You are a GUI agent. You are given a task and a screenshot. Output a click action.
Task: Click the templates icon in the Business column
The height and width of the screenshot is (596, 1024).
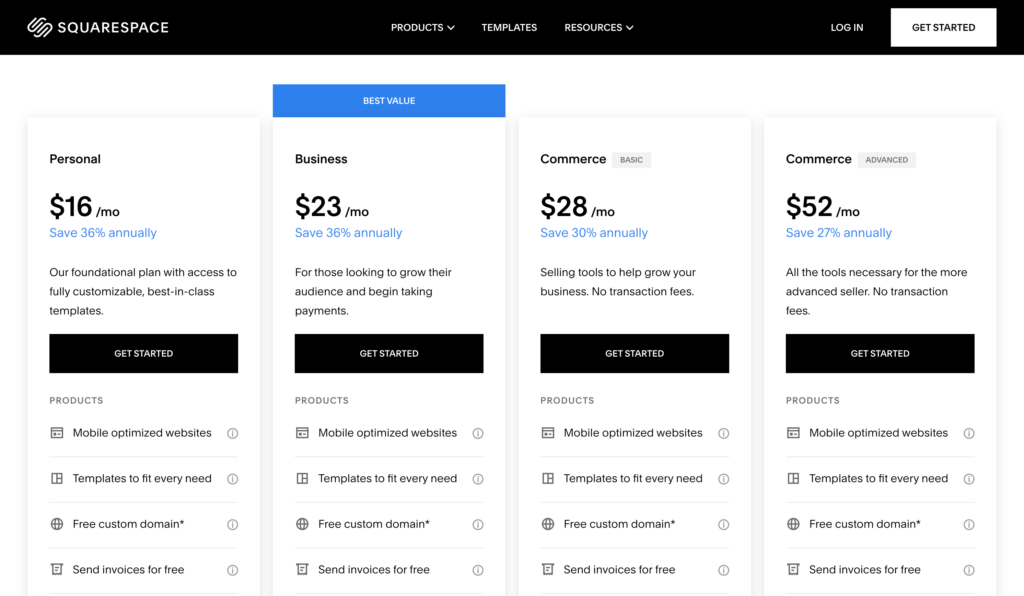pyautogui.click(x=303, y=478)
